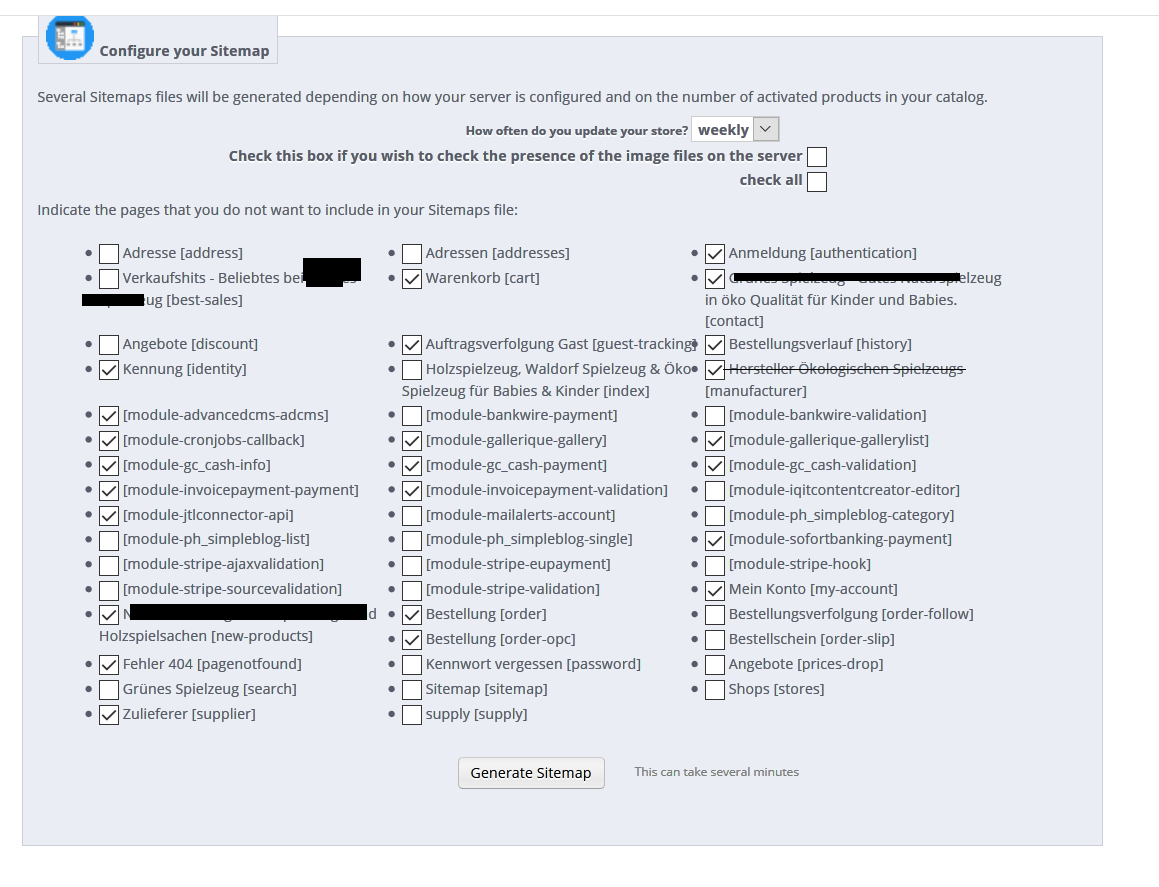Uncheck Zulieferer [supplier] checkbox
This screenshot has height=887, width=1159.
[x=109, y=715]
